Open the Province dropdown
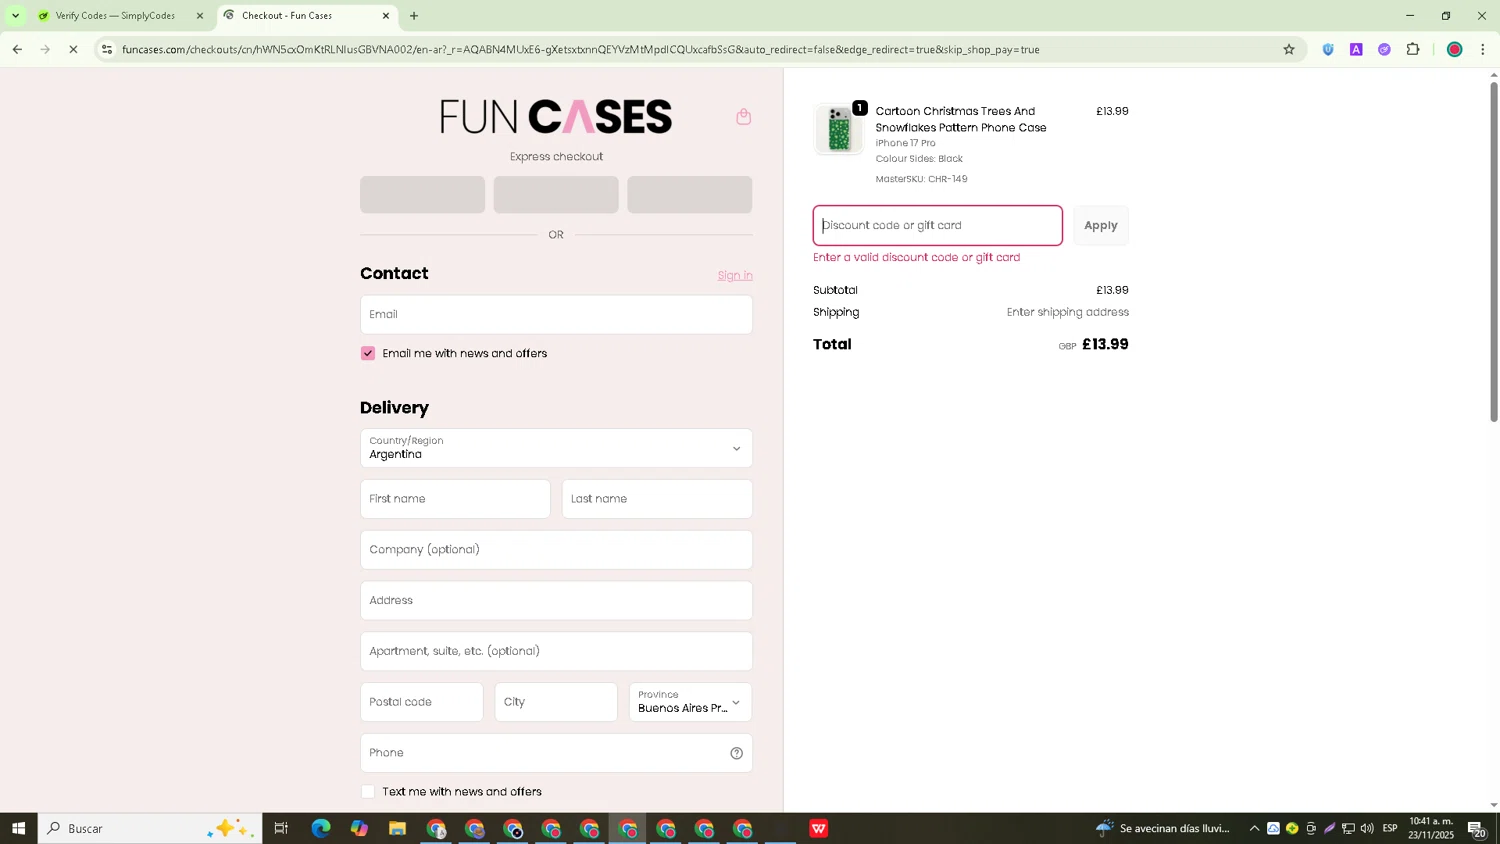 tap(690, 702)
